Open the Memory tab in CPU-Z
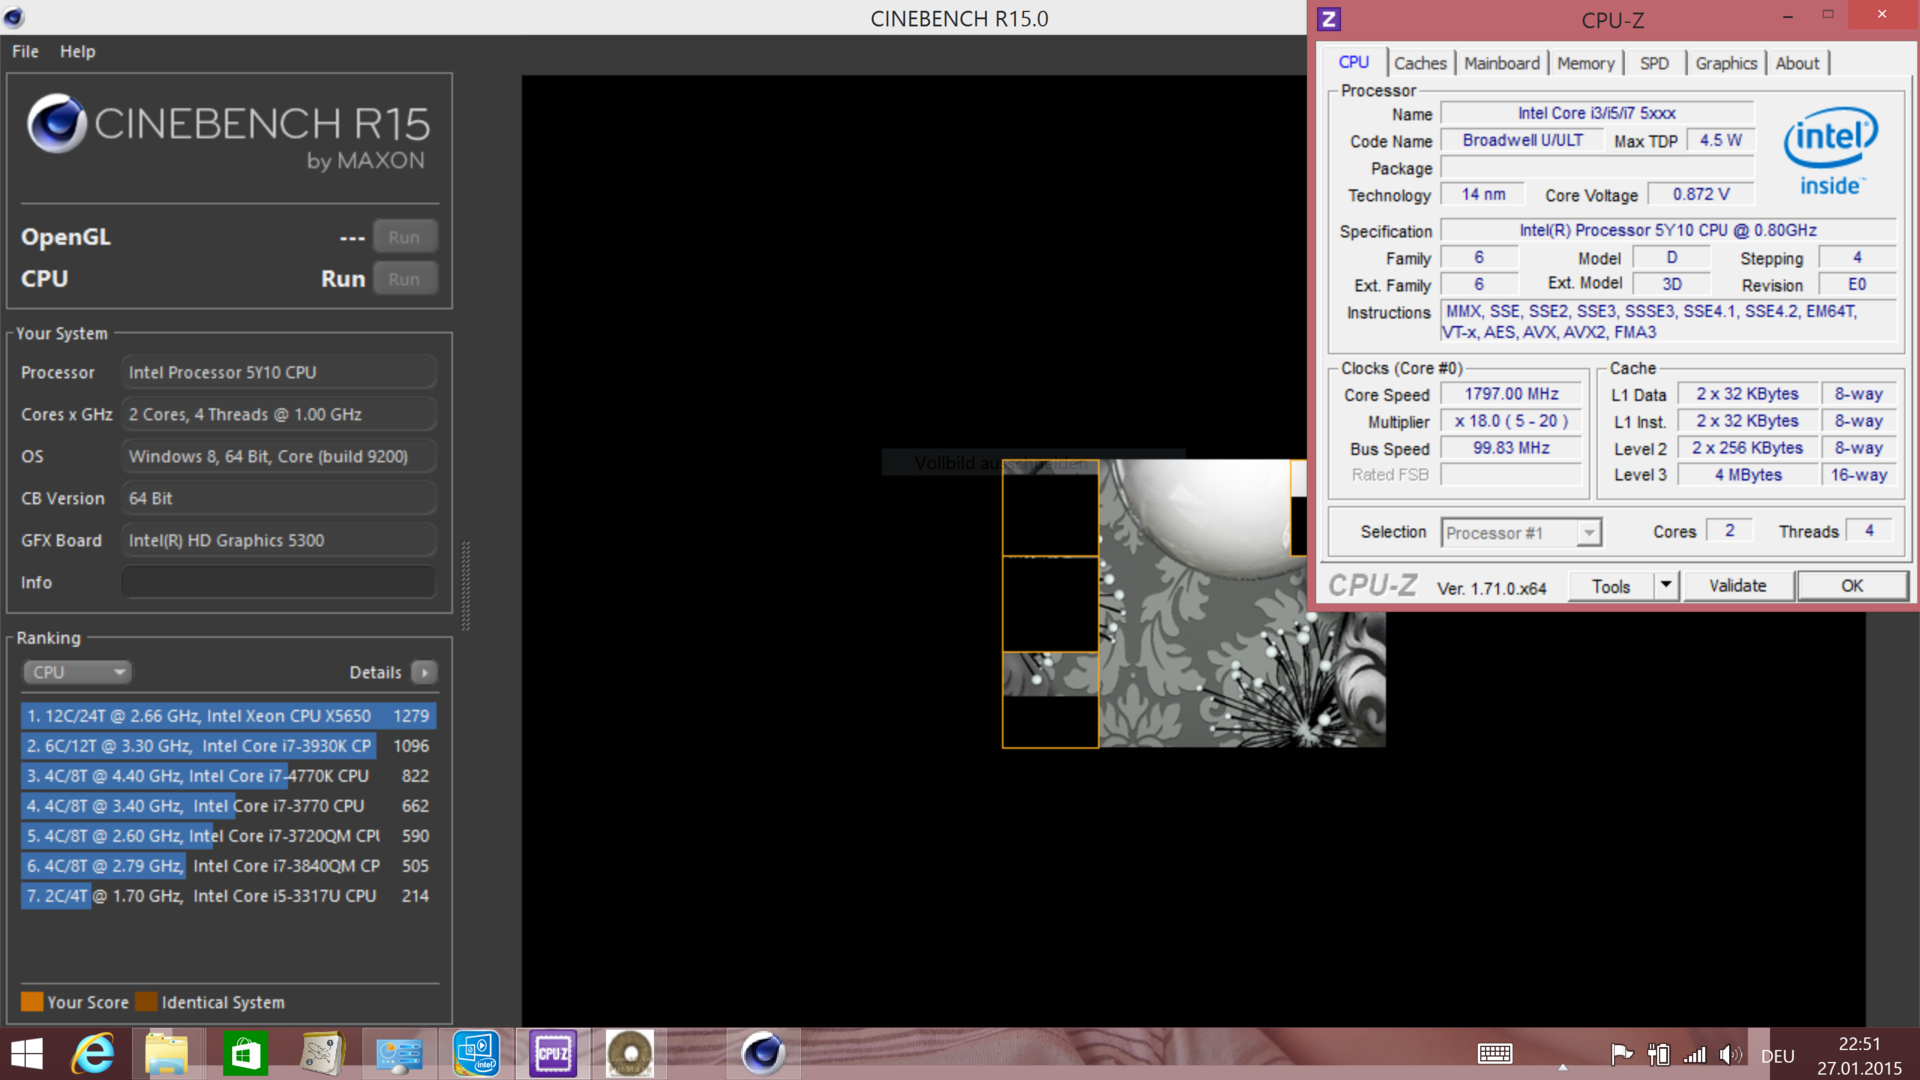1920x1080 pixels. click(1585, 63)
